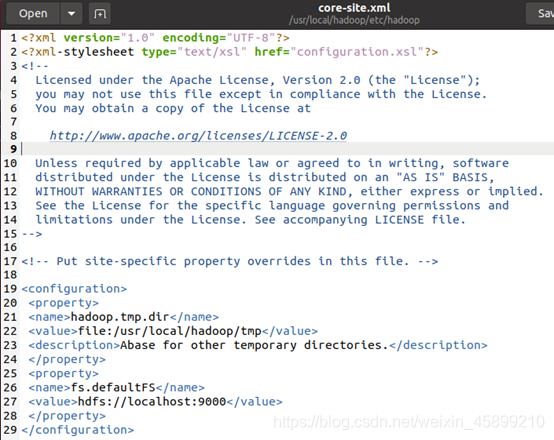Click line number 16 in the gutter
This screenshot has width=554, height=440.
point(10,247)
